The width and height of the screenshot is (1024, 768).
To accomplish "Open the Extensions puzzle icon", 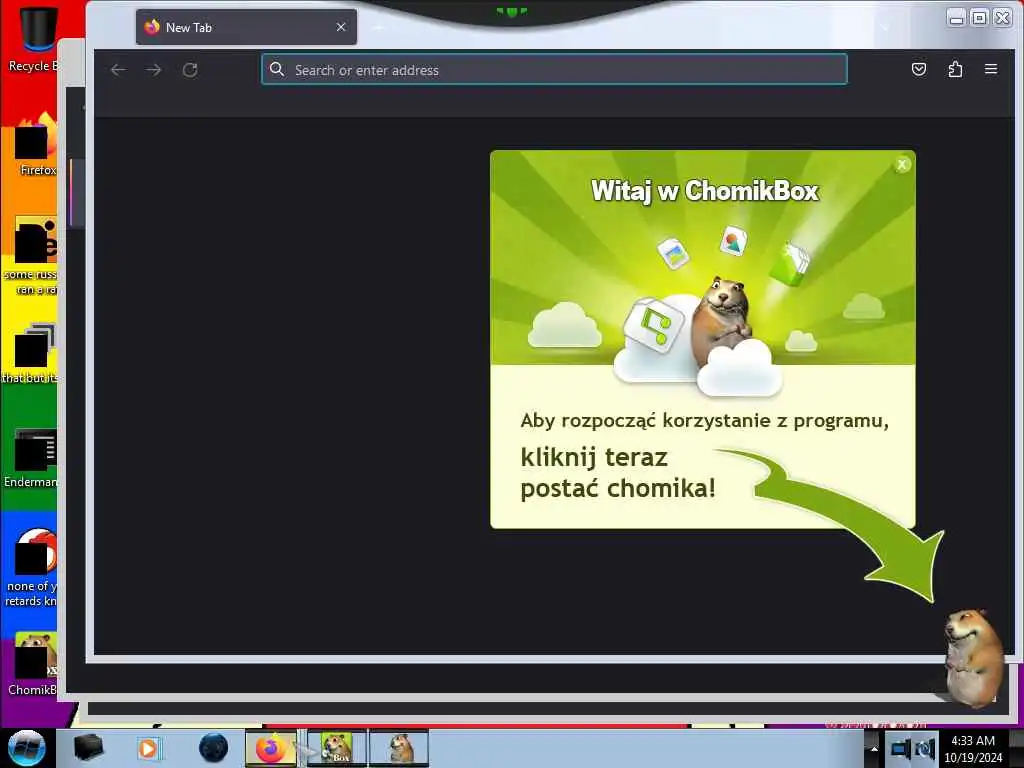I will click(x=955, y=69).
